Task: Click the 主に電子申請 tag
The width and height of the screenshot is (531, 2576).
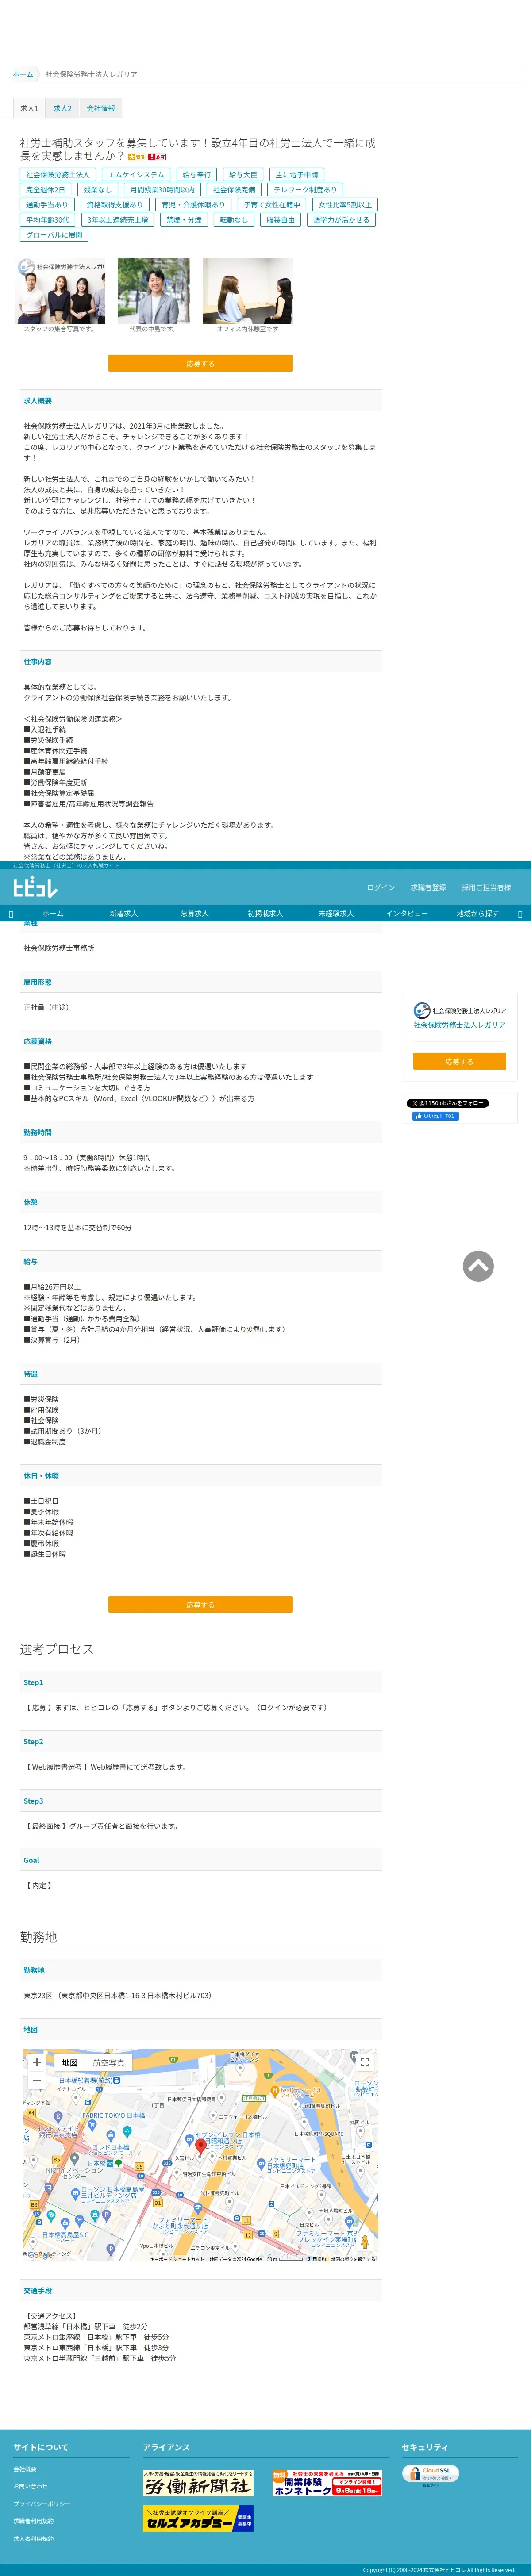Action: coord(296,174)
